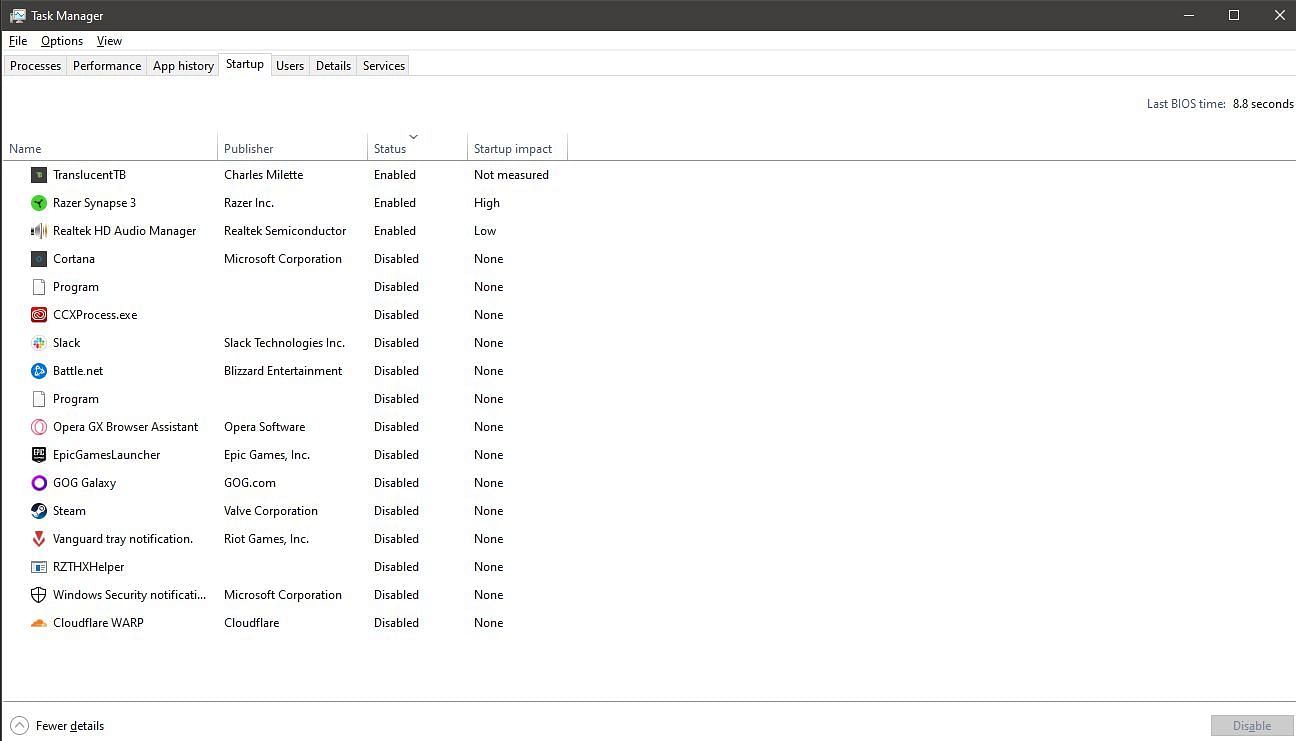Select the TranslucentTB name text
Viewport: 1296px width, 741px height.
89,175
